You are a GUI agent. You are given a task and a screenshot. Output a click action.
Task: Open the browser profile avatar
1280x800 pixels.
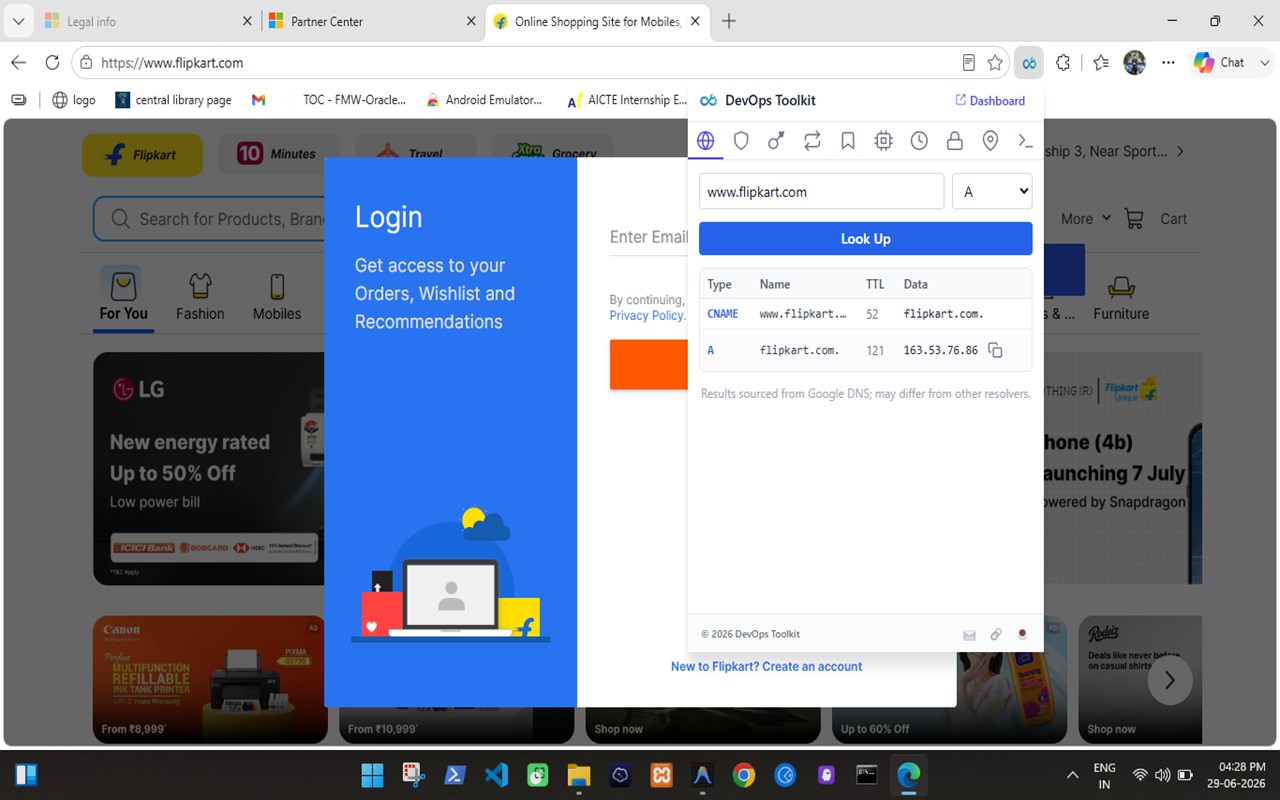(1134, 63)
